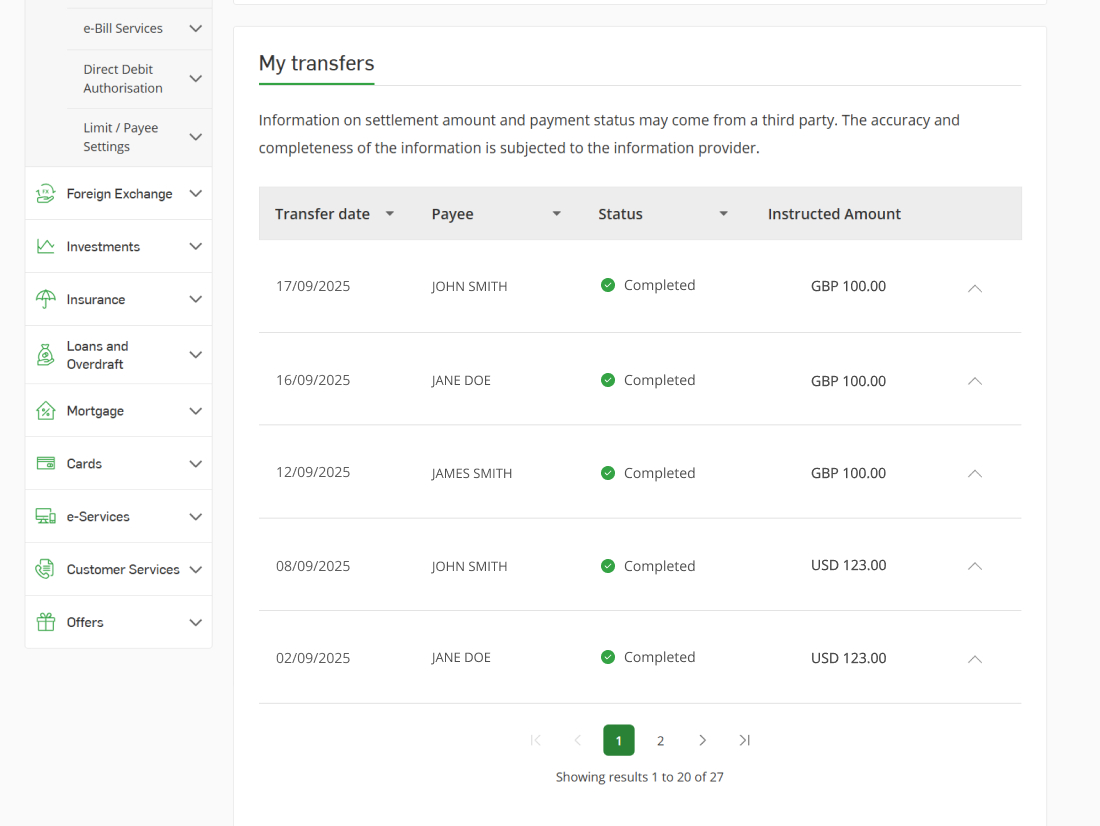The width and height of the screenshot is (1100, 826).
Task: Click the e-Services computer icon
Action: [45, 517]
